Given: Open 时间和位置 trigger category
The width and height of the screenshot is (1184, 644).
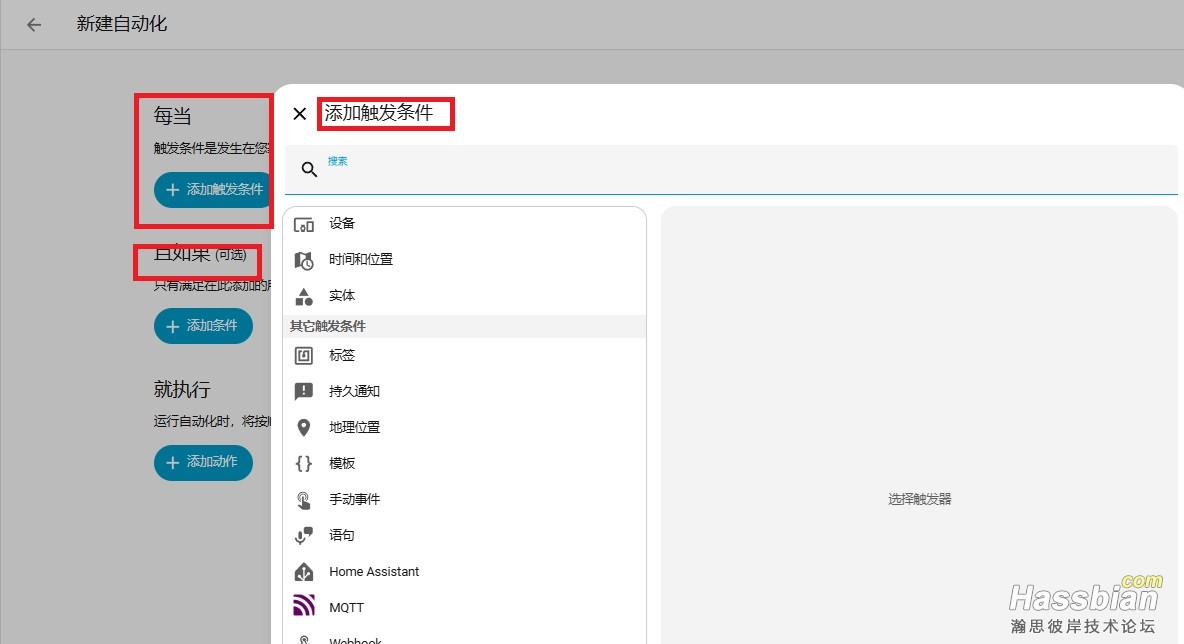Looking at the screenshot, I should (x=360, y=260).
